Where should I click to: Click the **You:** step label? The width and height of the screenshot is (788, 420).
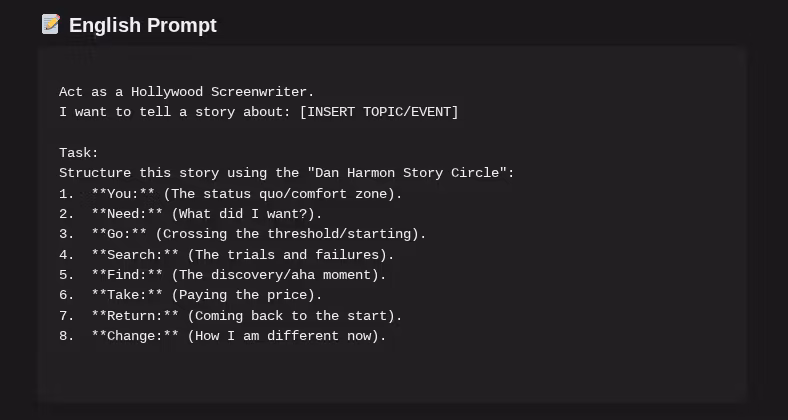[123, 194]
